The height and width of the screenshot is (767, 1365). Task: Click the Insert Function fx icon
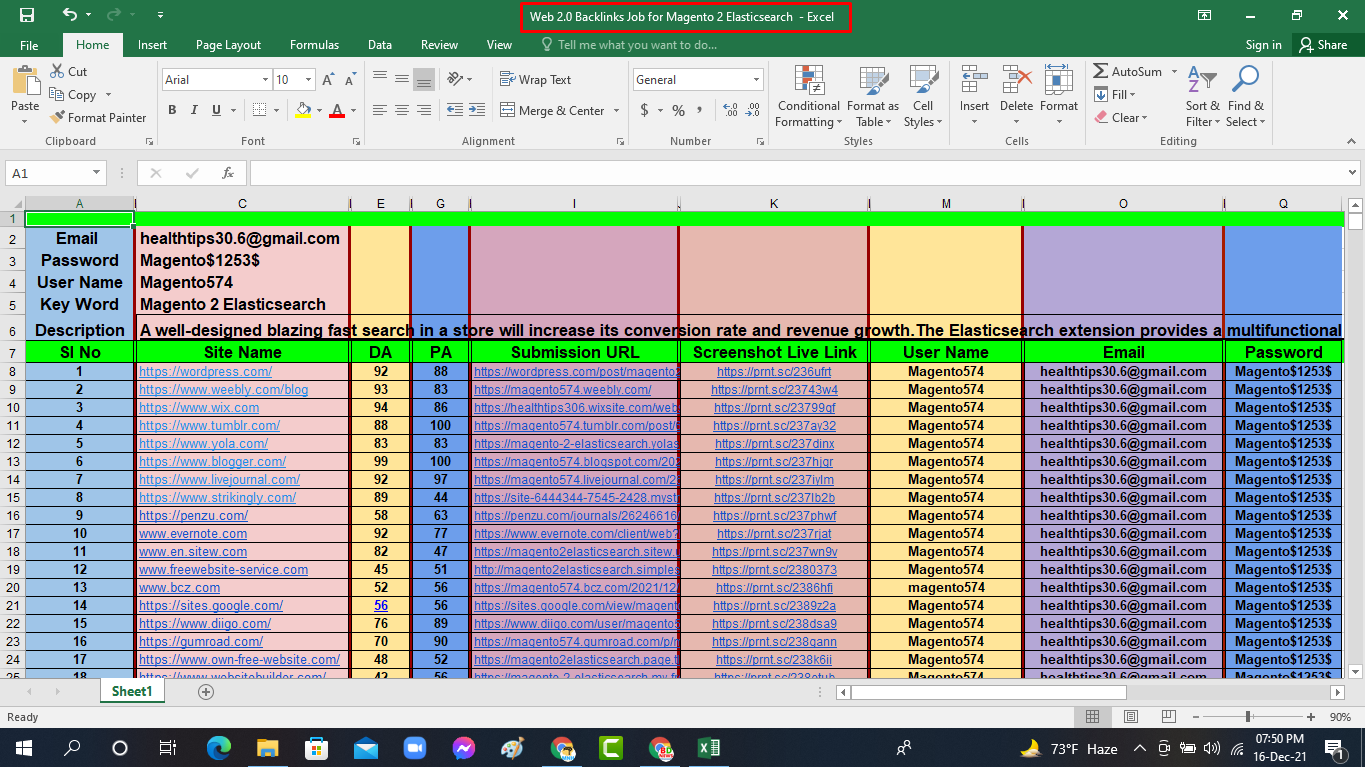coord(228,173)
